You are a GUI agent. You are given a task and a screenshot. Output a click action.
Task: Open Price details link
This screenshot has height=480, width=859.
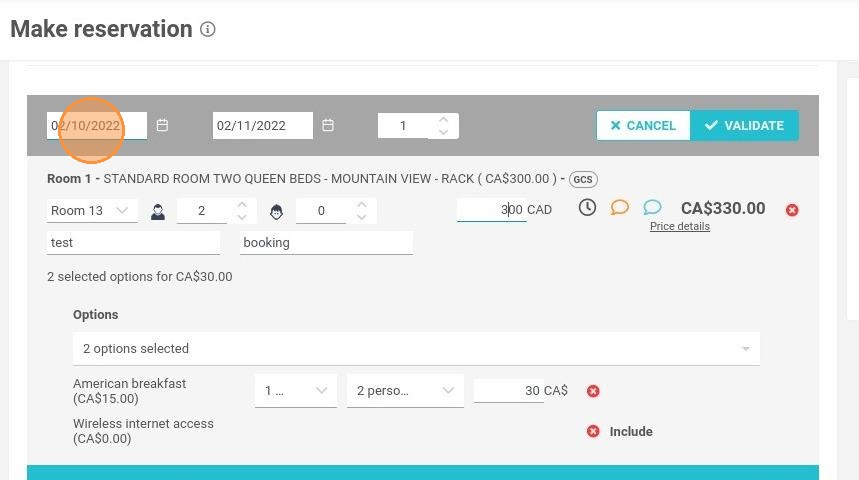680,226
